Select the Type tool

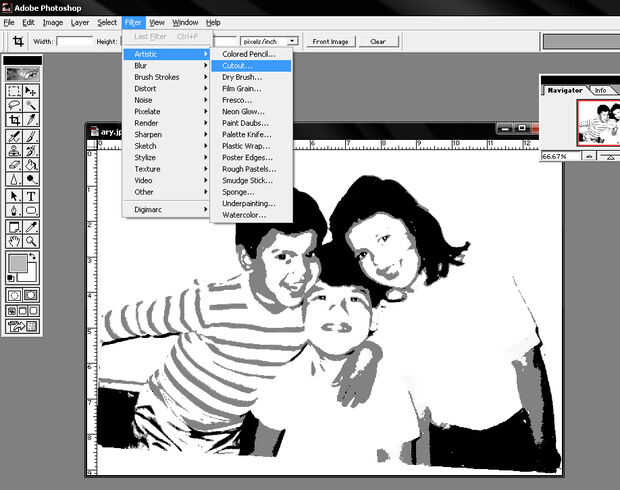31,196
